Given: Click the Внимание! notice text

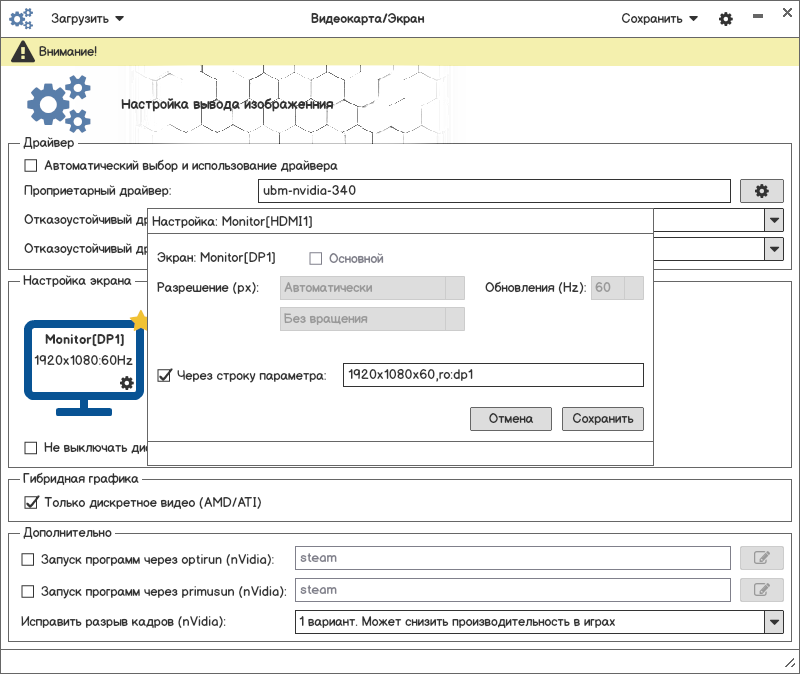Looking at the screenshot, I should click(68, 52).
